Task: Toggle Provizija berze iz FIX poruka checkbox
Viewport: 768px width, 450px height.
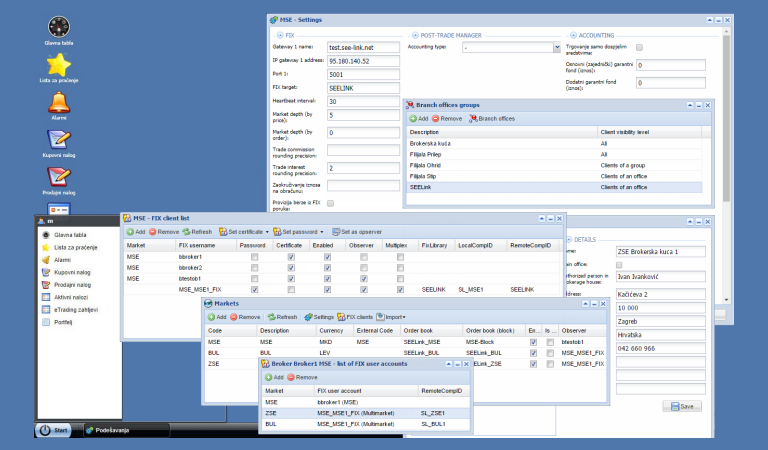Action: (x=331, y=203)
